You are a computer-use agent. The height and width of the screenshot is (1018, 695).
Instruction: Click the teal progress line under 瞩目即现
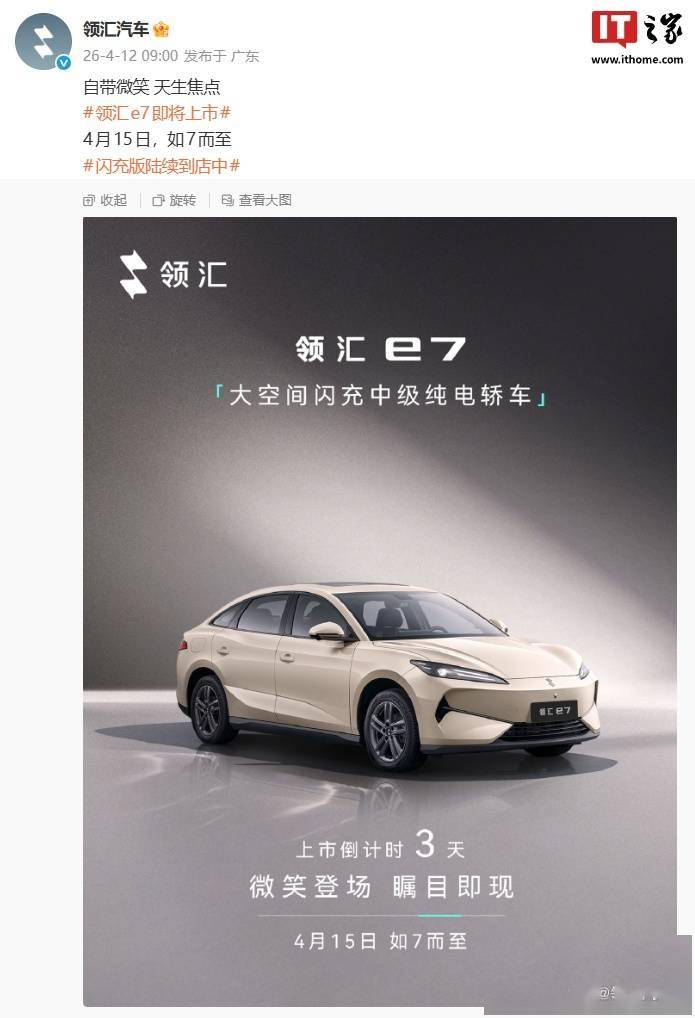click(440, 915)
